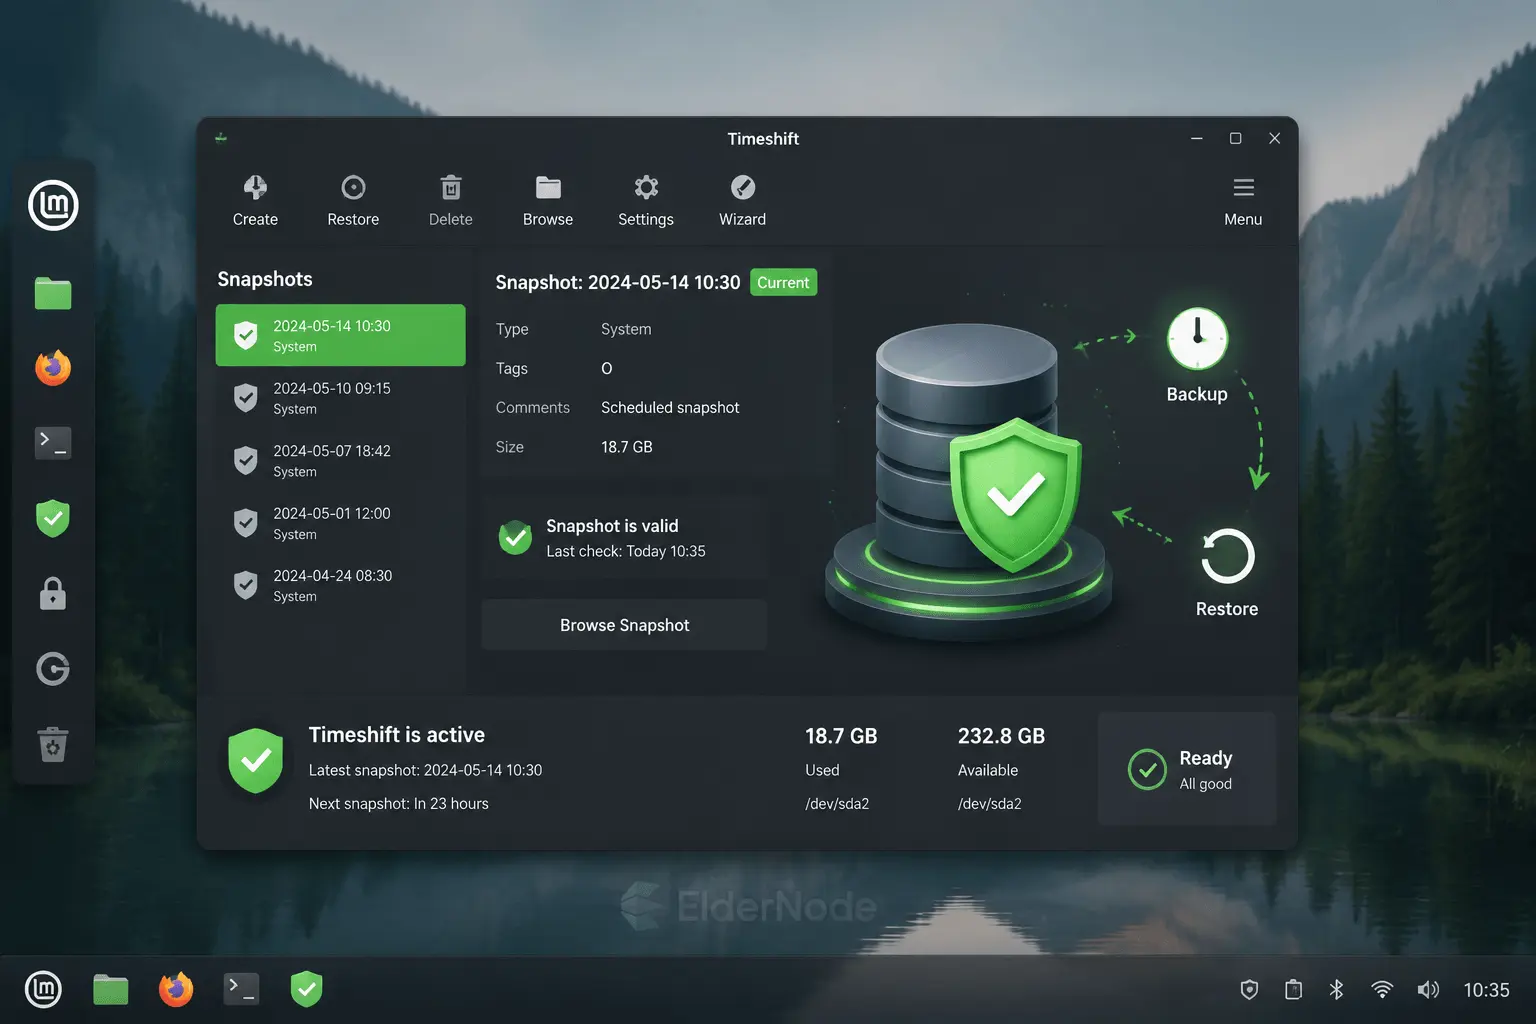This screenshot has height=1024, width=1536.
Task: Launch the setup Wizard from the toolbar
Action: pos(743,188)
